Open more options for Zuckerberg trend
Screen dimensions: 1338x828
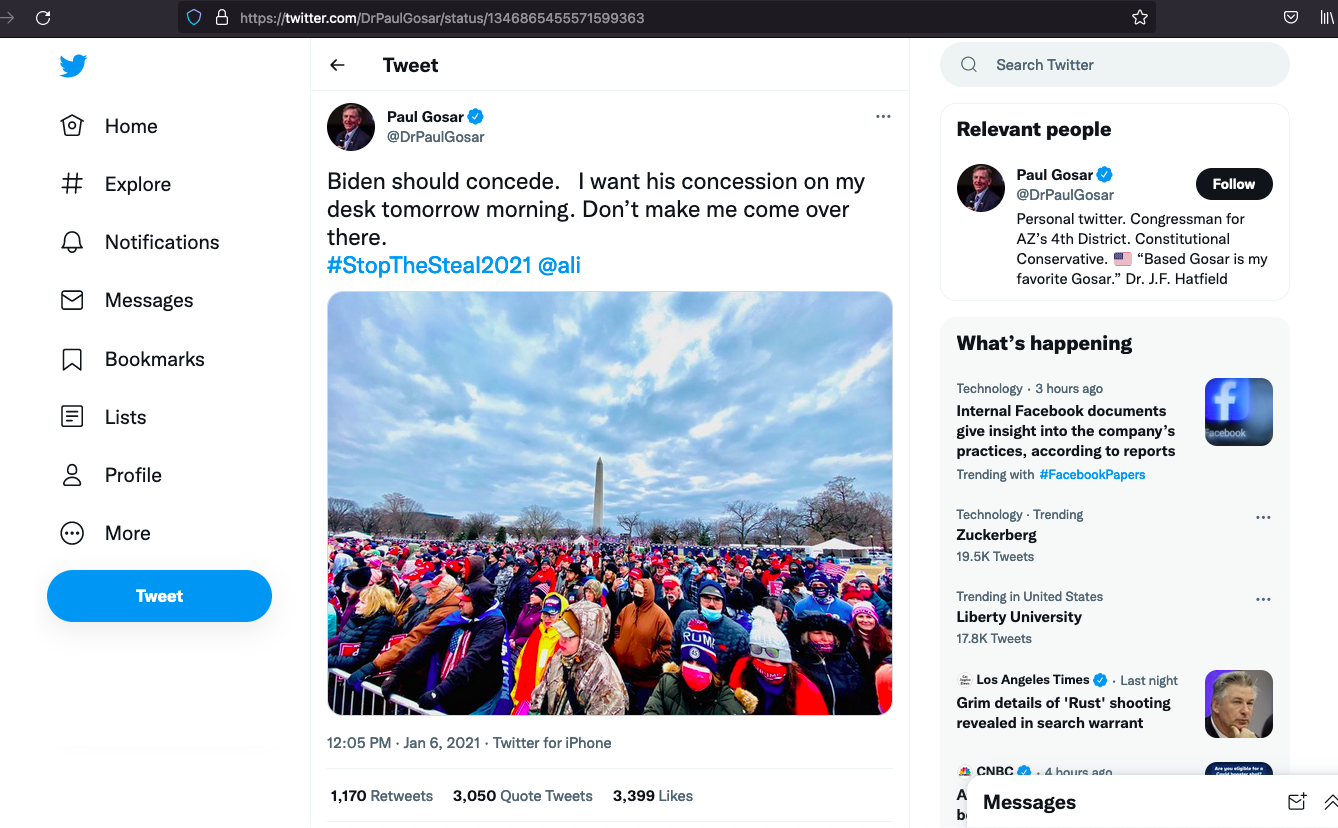1263,517
